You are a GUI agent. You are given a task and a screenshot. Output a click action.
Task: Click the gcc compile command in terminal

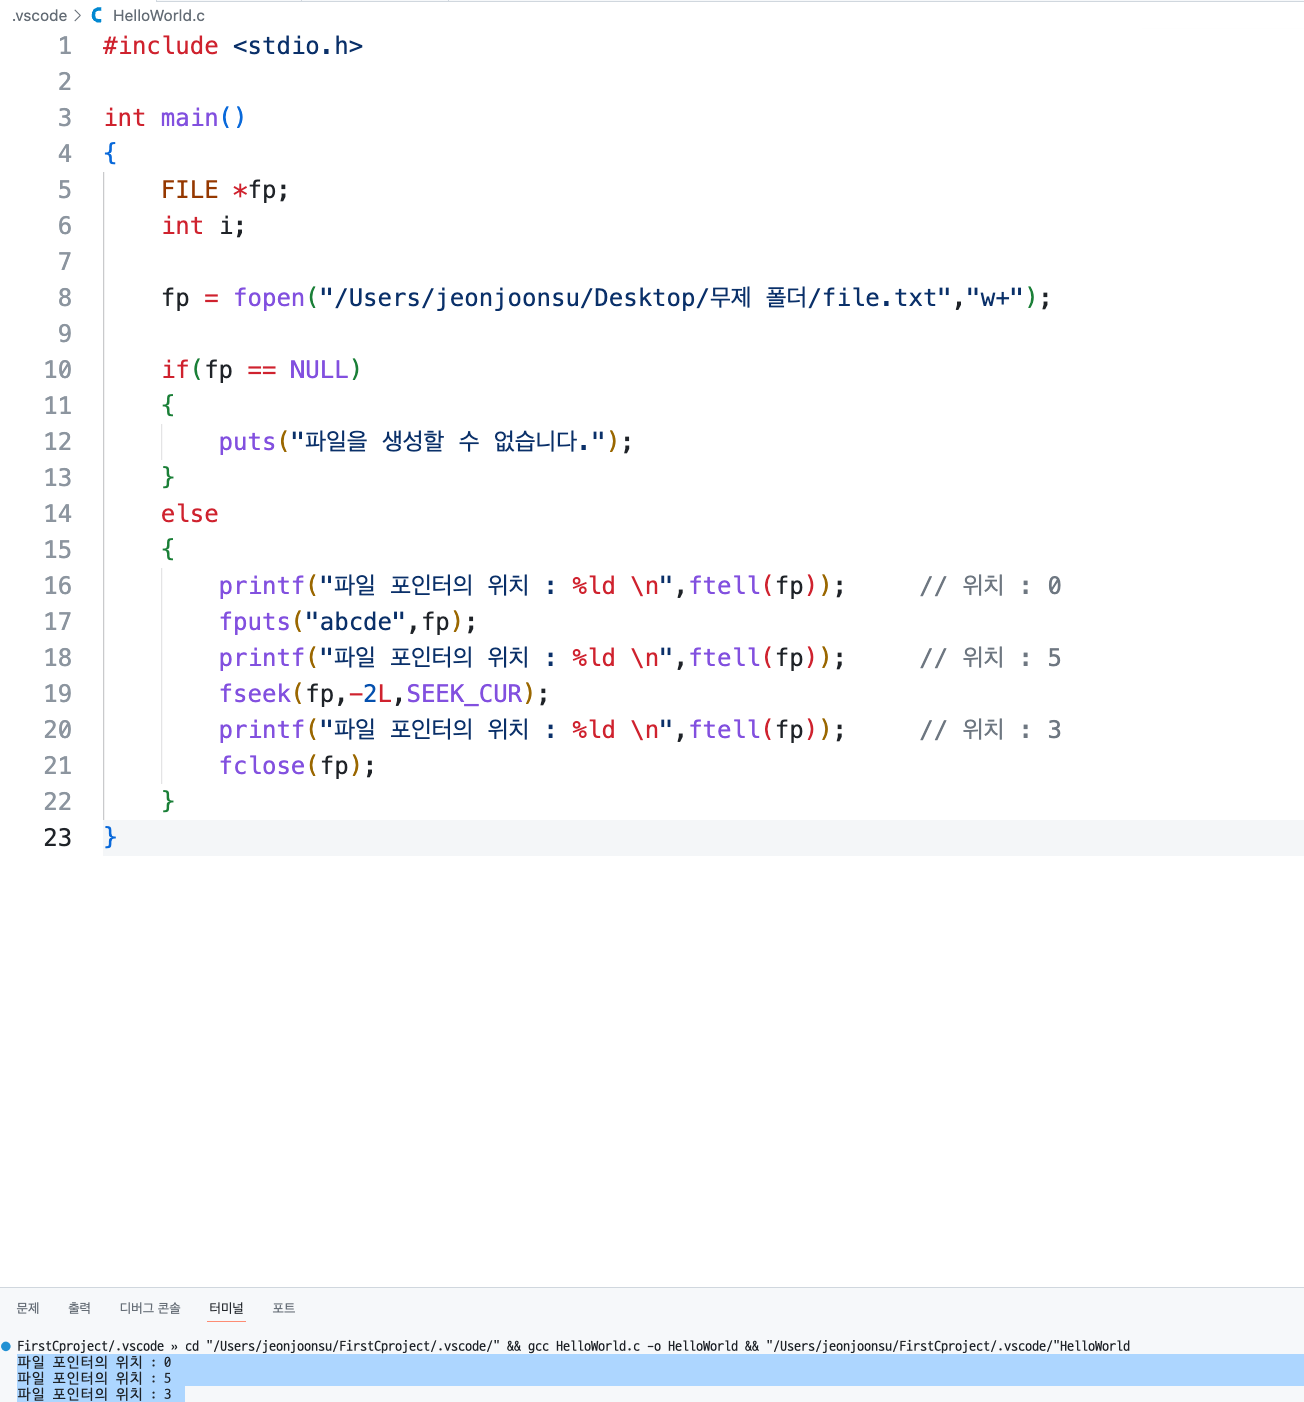(x=632, y=1346)
